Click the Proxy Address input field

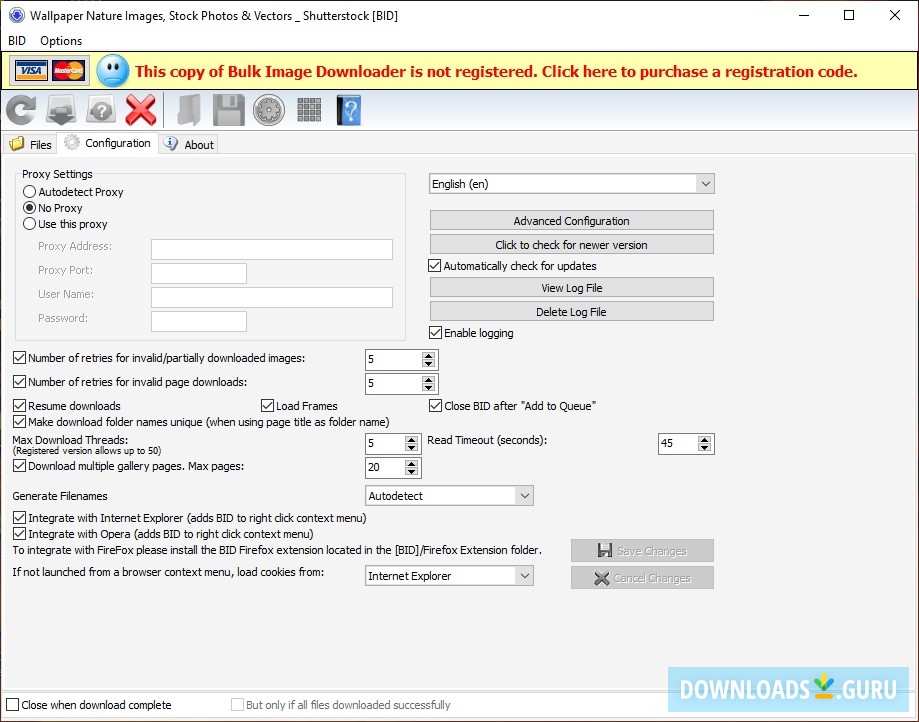[272, 249]
